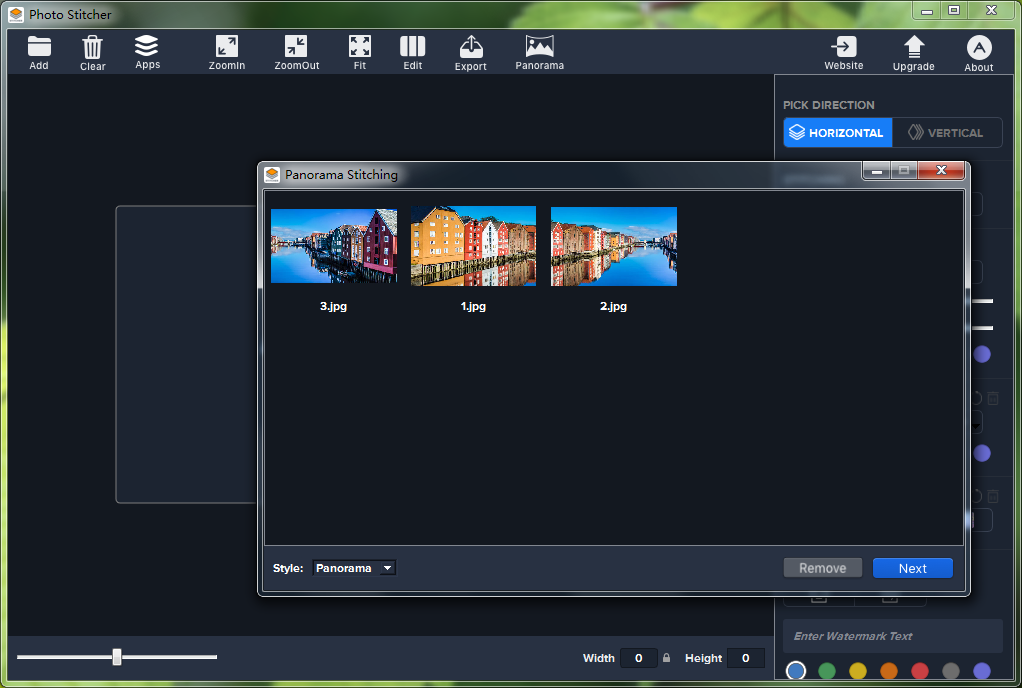Click the Upgrade arrow icon

coord(913,48)
